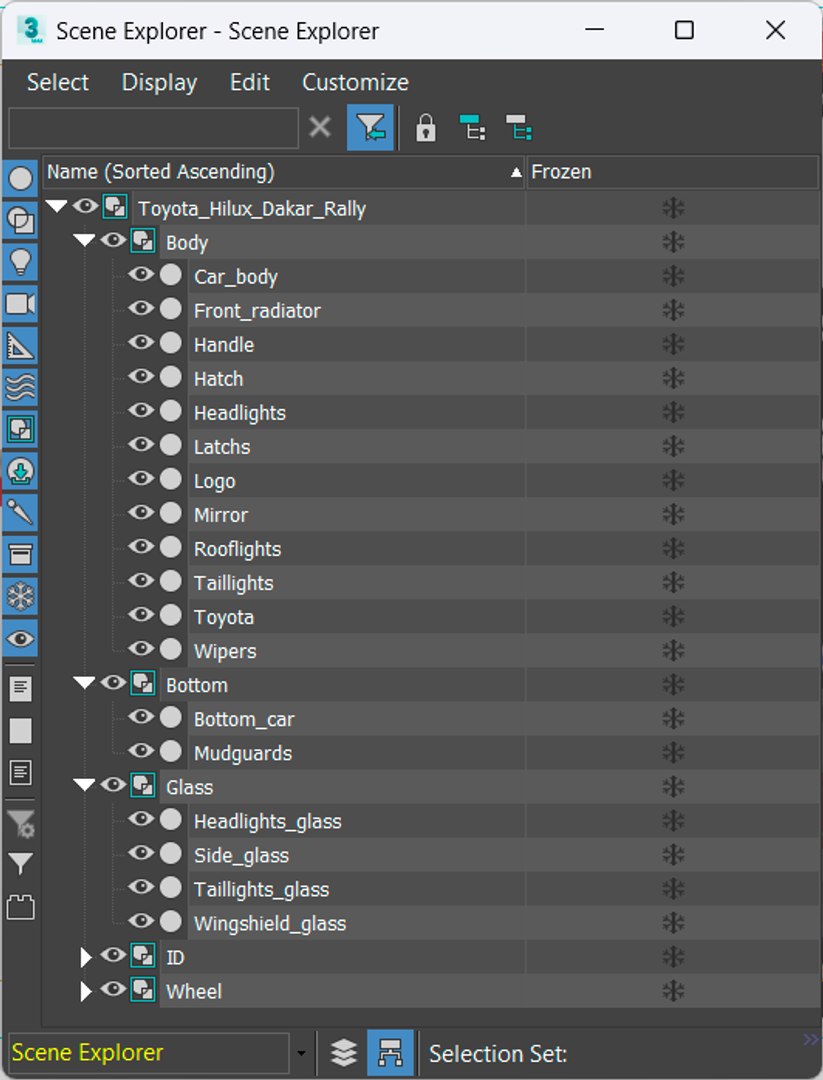Image resolution: width=823 pixels, height=1080 pixels.
Task: Toggle the Display Shapes filter icon
Action: coord(20,220)
